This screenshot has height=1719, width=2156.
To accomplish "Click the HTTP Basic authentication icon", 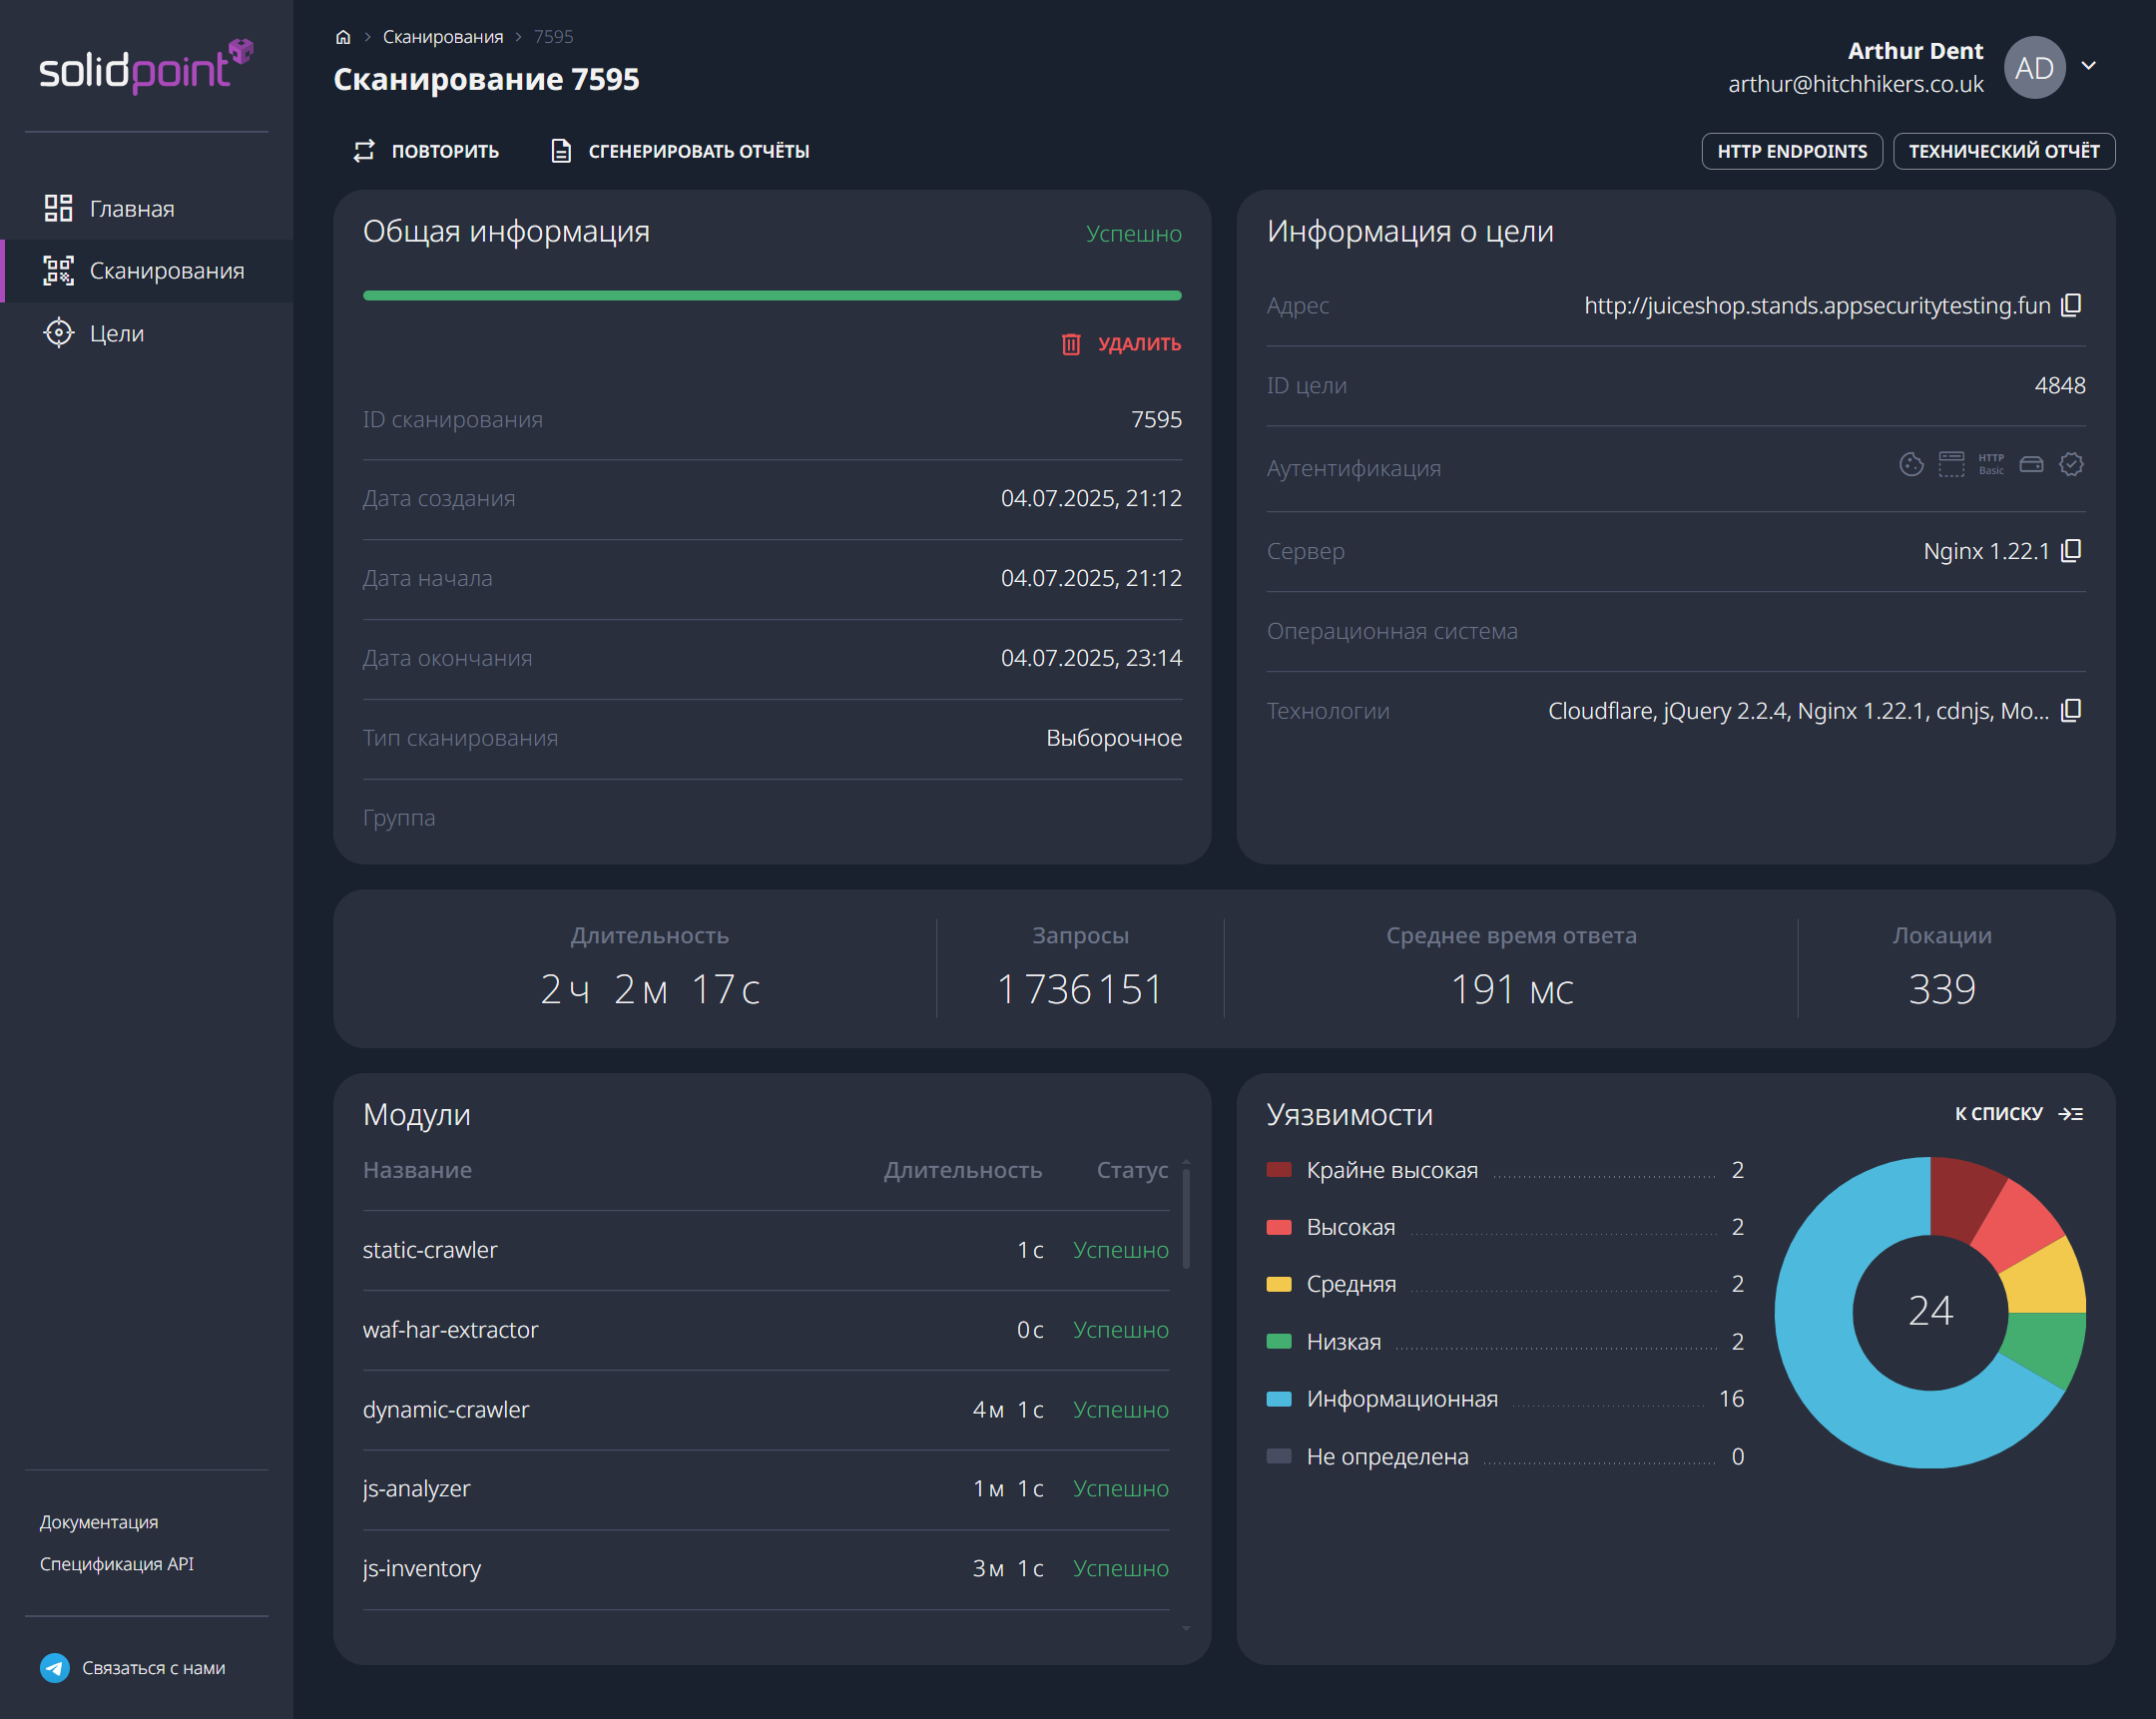I will [x=1991, y=463].
